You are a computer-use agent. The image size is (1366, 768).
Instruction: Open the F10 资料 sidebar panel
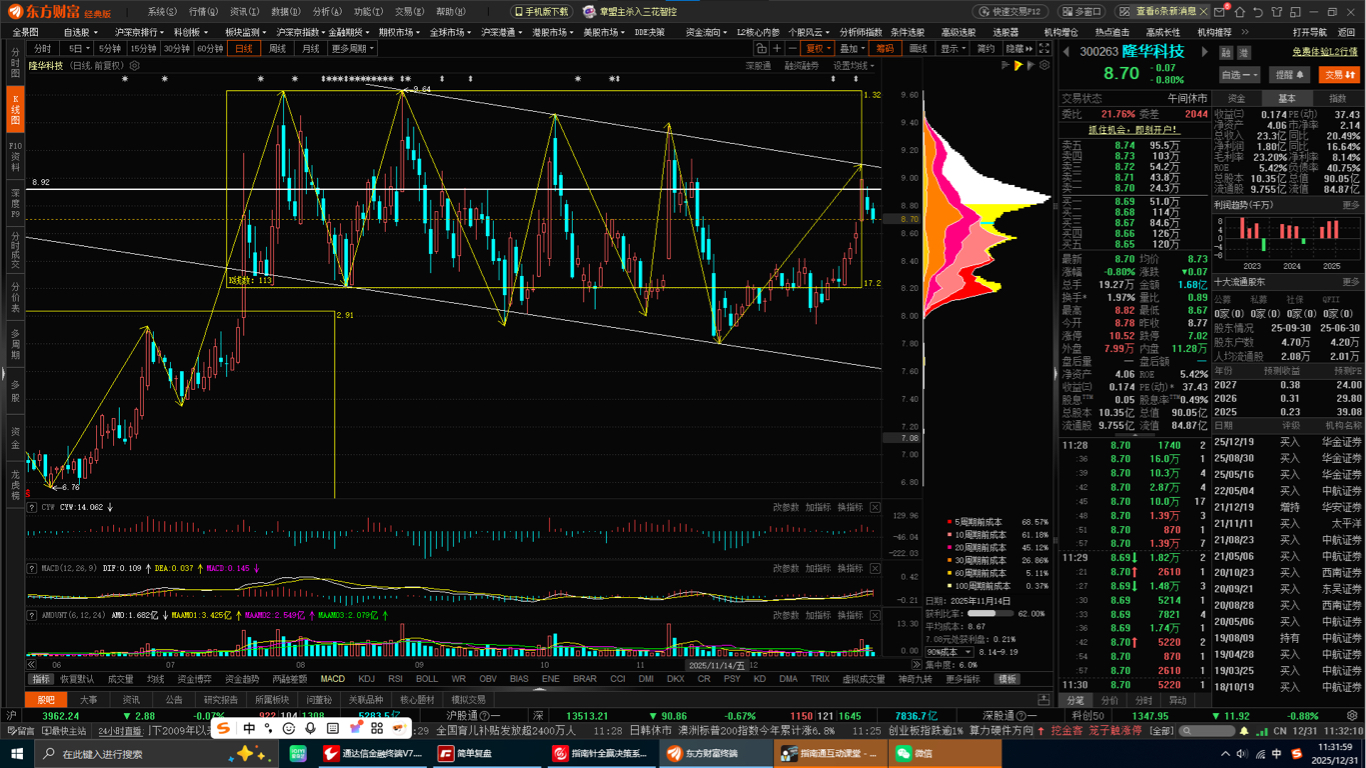[14, 157]
